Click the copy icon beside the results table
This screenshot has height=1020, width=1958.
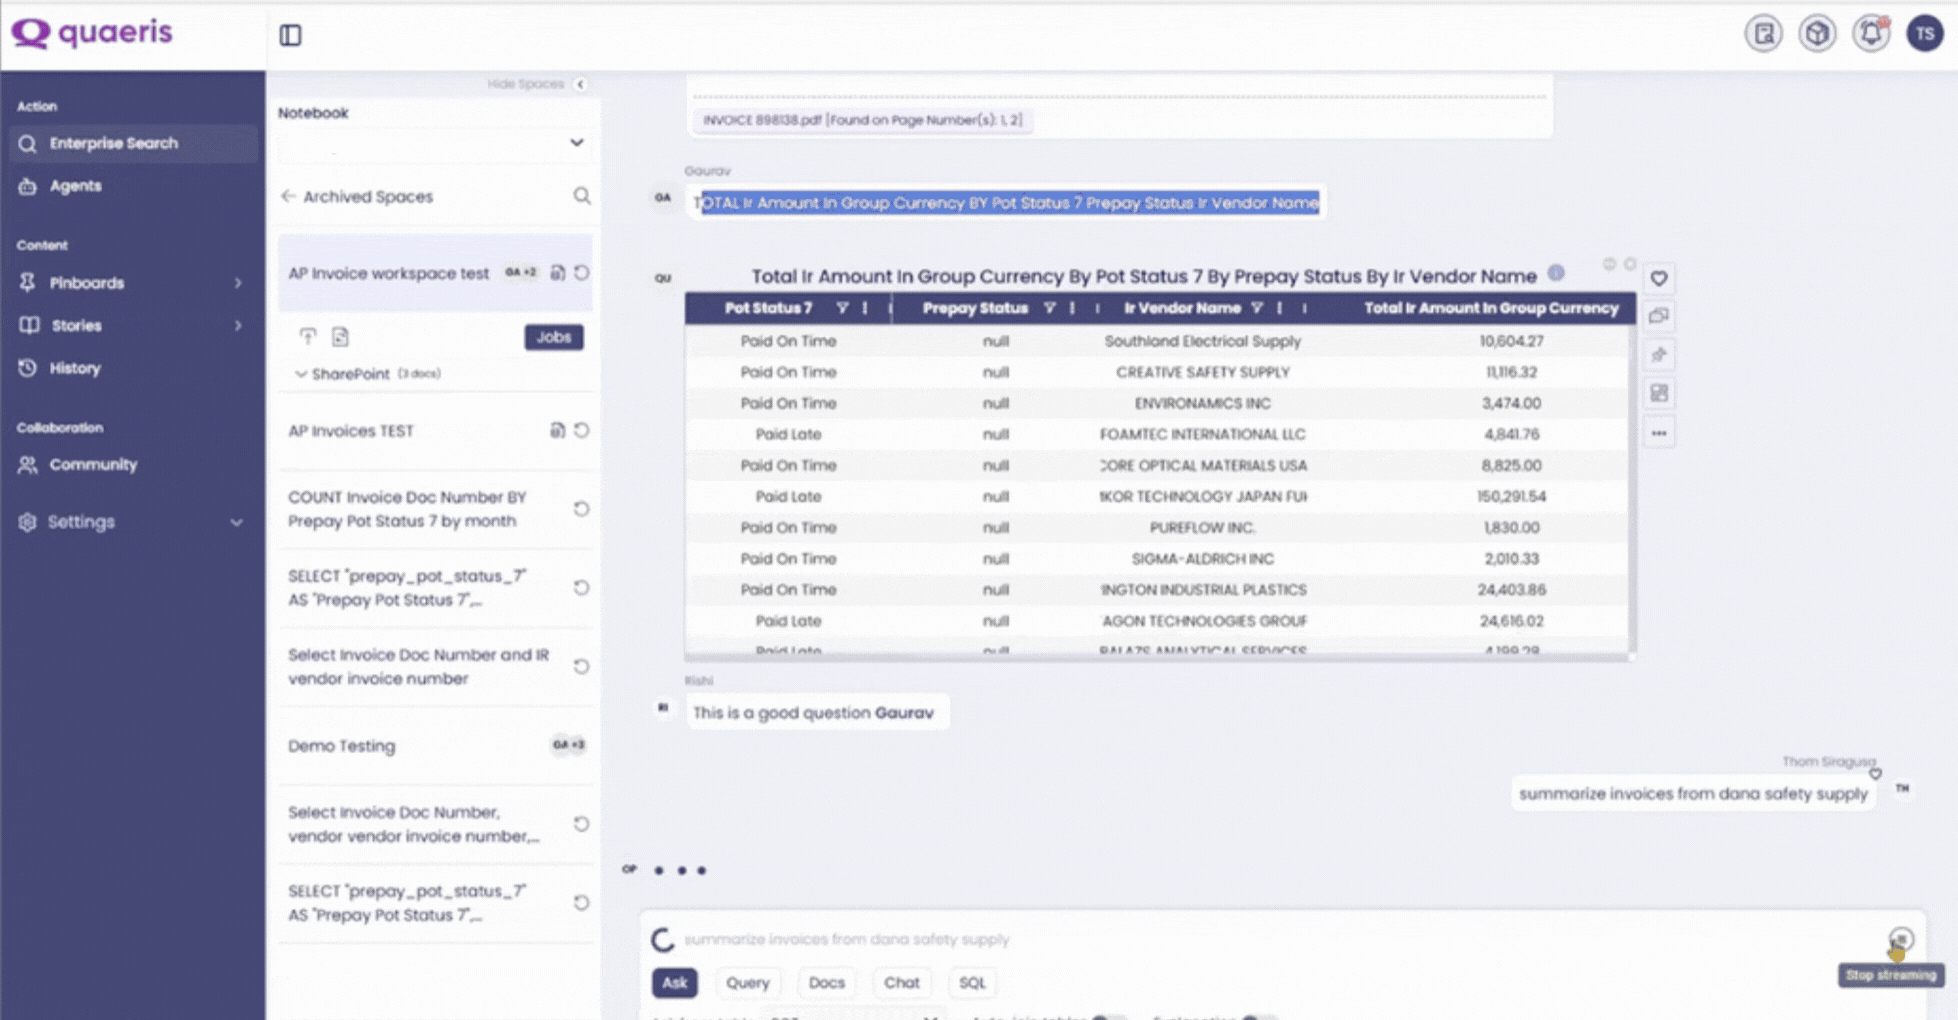tap(1659, 316)
